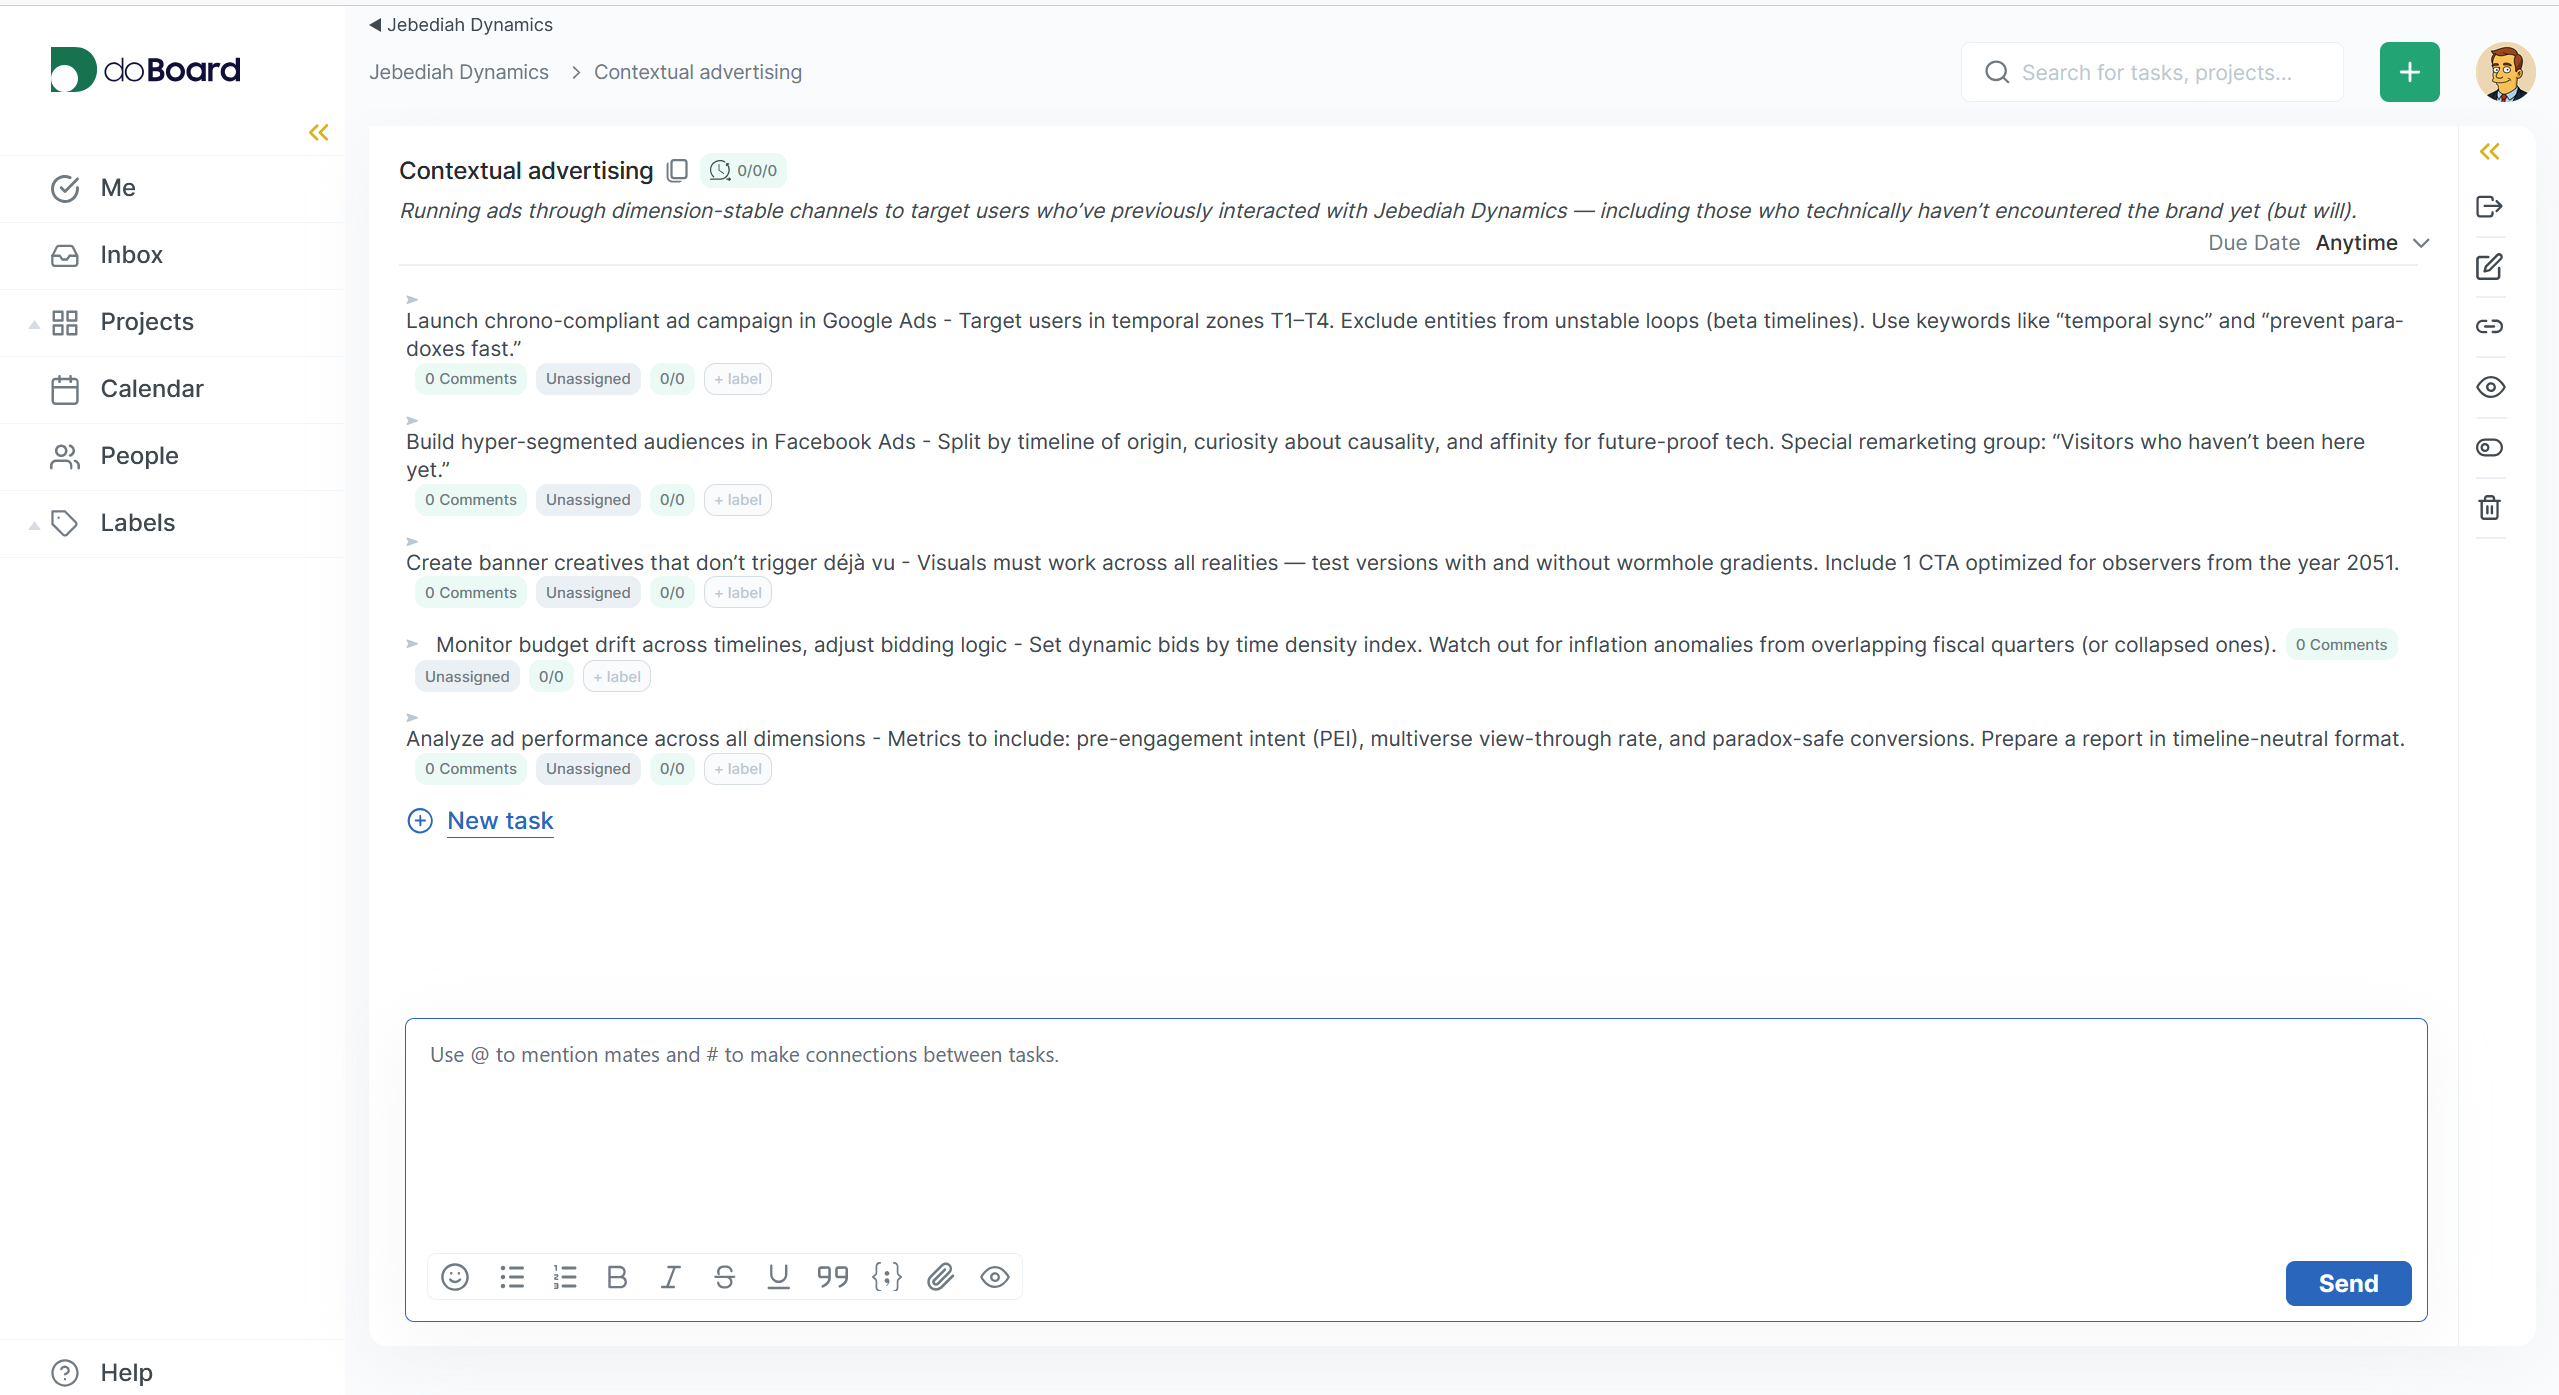The image size is (2559, 1395).
Task: Insert code block with braces icon
Action: click(x=887, y=1277)
